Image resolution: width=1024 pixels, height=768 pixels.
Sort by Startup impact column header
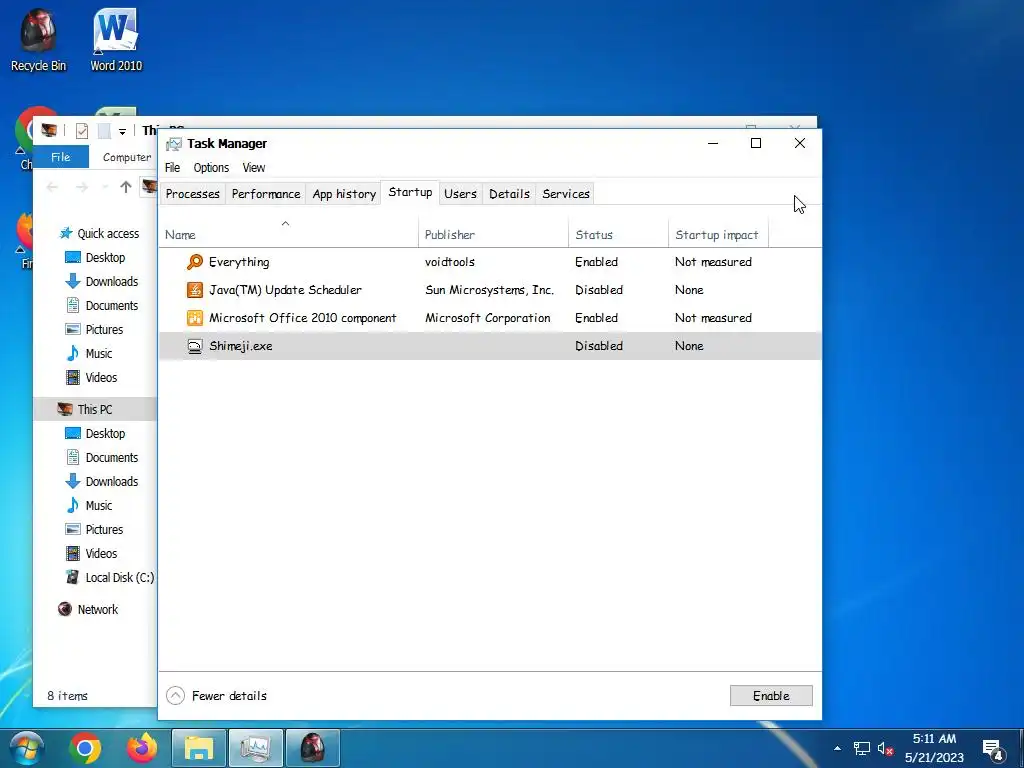point(718,234)
